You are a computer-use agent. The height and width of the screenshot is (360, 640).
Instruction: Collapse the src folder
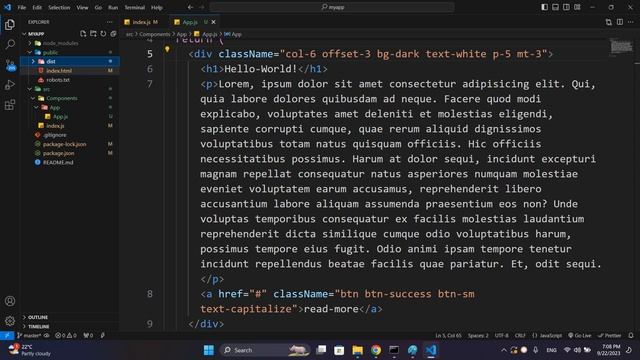pos(29,89)
